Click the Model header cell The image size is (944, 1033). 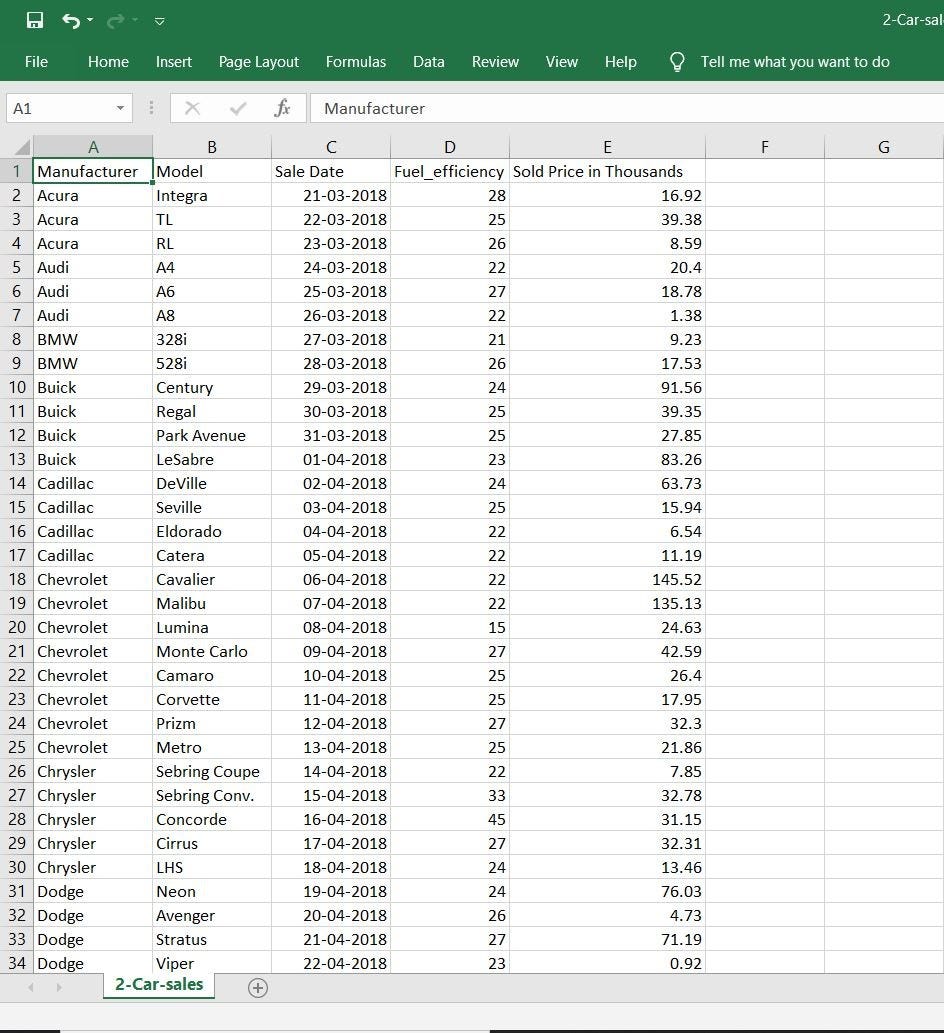tap(211, 171)
